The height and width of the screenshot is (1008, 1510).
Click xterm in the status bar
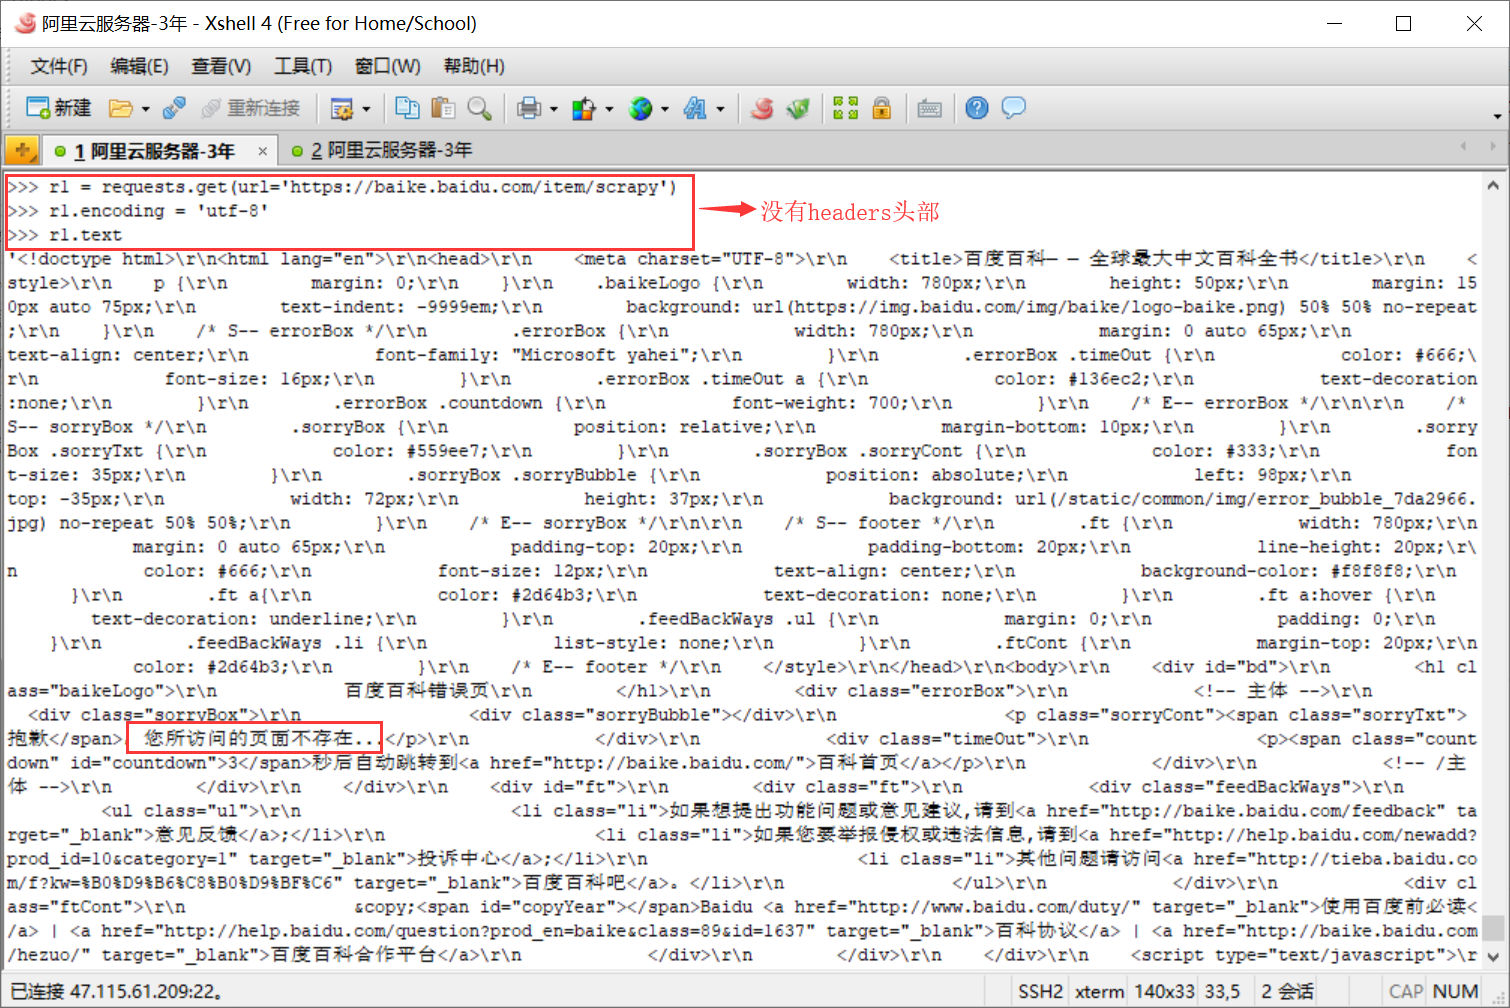[1099, 992]
